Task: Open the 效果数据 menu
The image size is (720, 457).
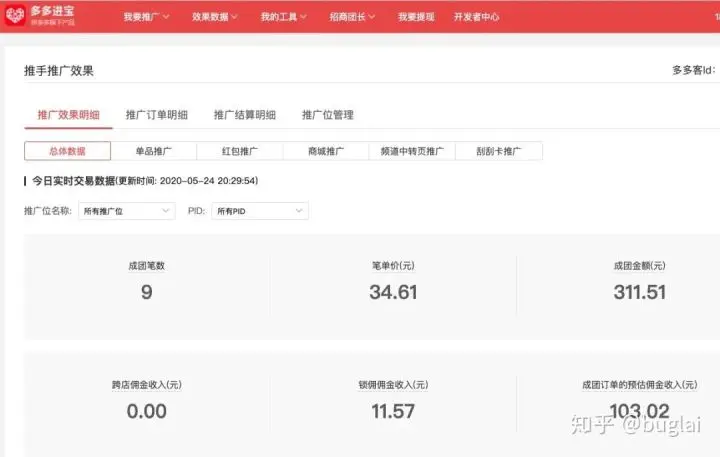Action: pos(215,17)
